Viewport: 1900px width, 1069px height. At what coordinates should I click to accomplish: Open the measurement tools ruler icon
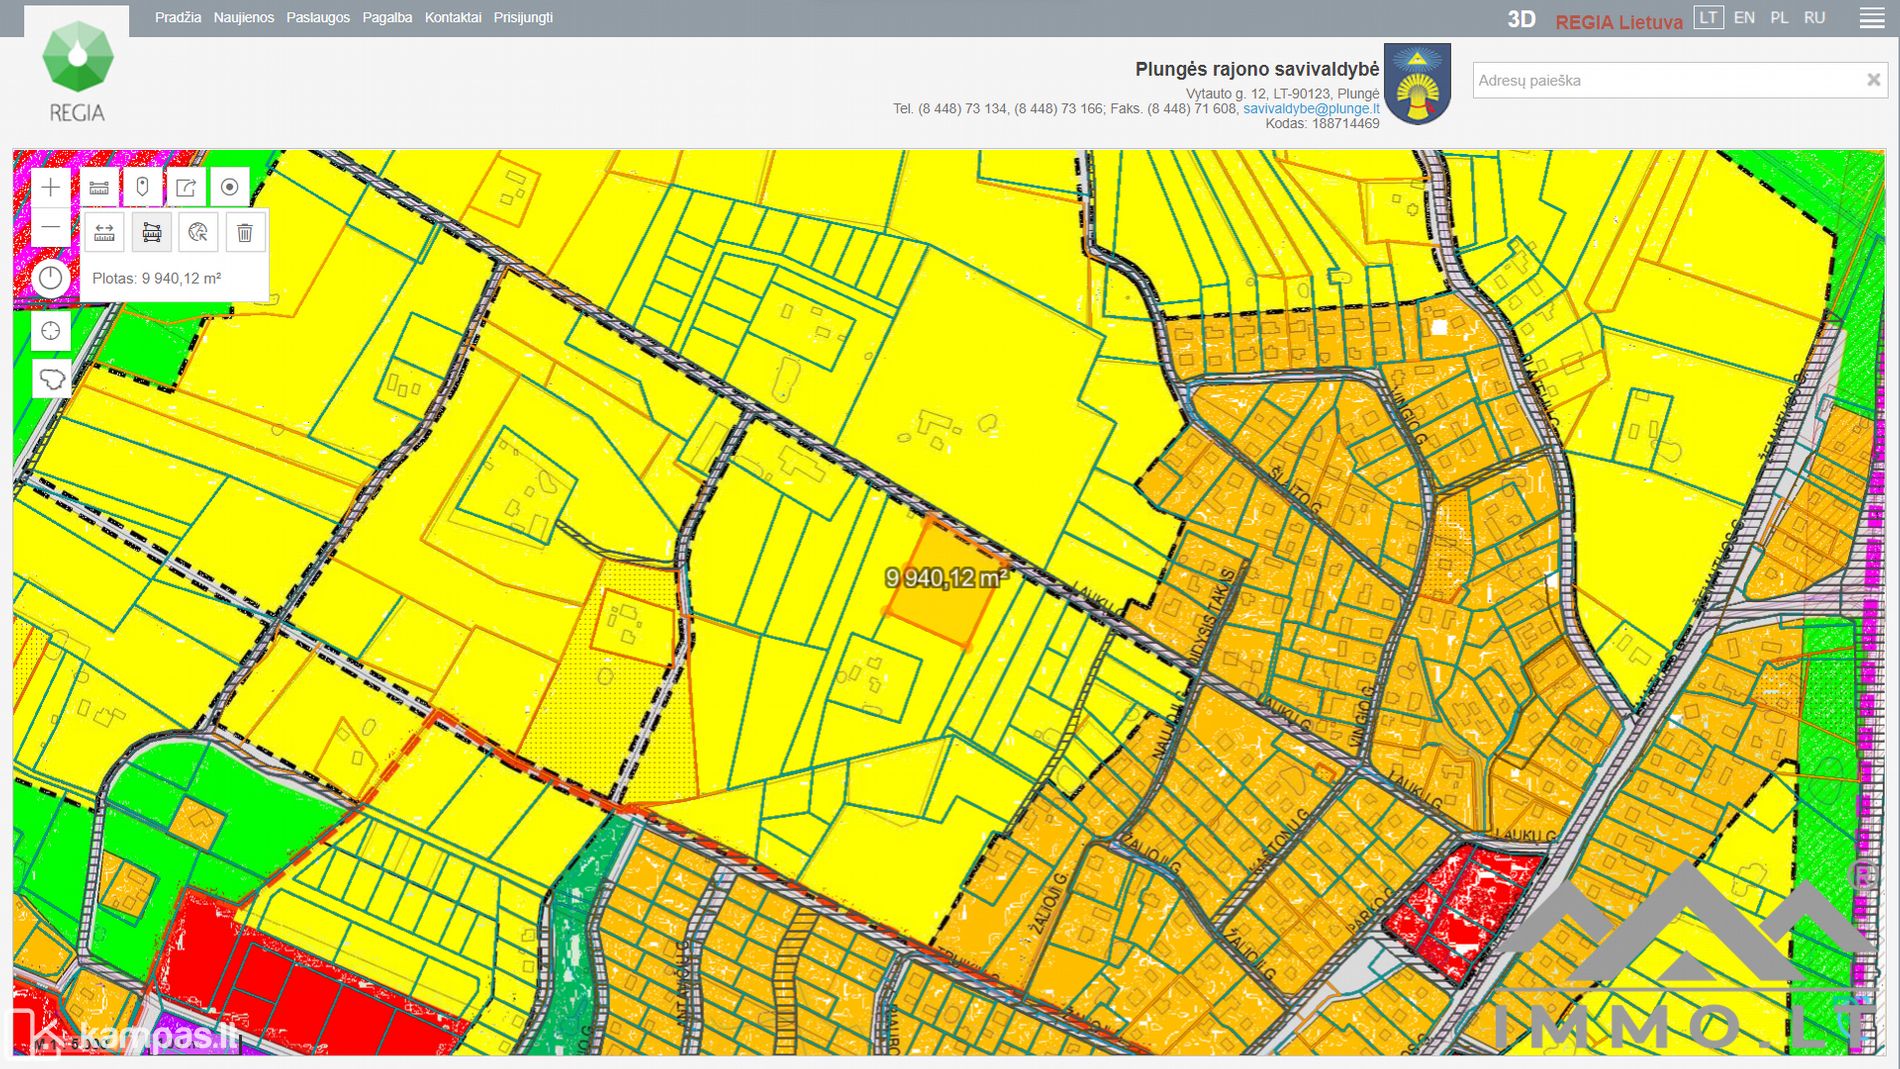tap(99, 187)
